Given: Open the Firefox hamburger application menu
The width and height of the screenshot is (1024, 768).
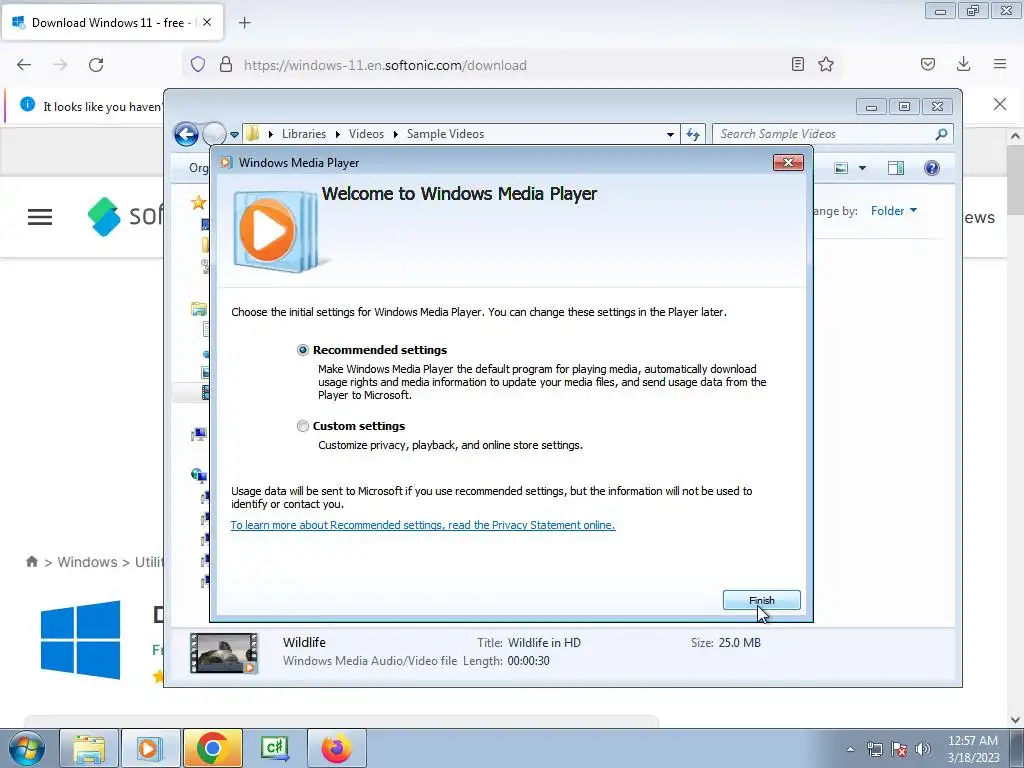Looking at the screenshot, I should click(x=1000, y=64).
